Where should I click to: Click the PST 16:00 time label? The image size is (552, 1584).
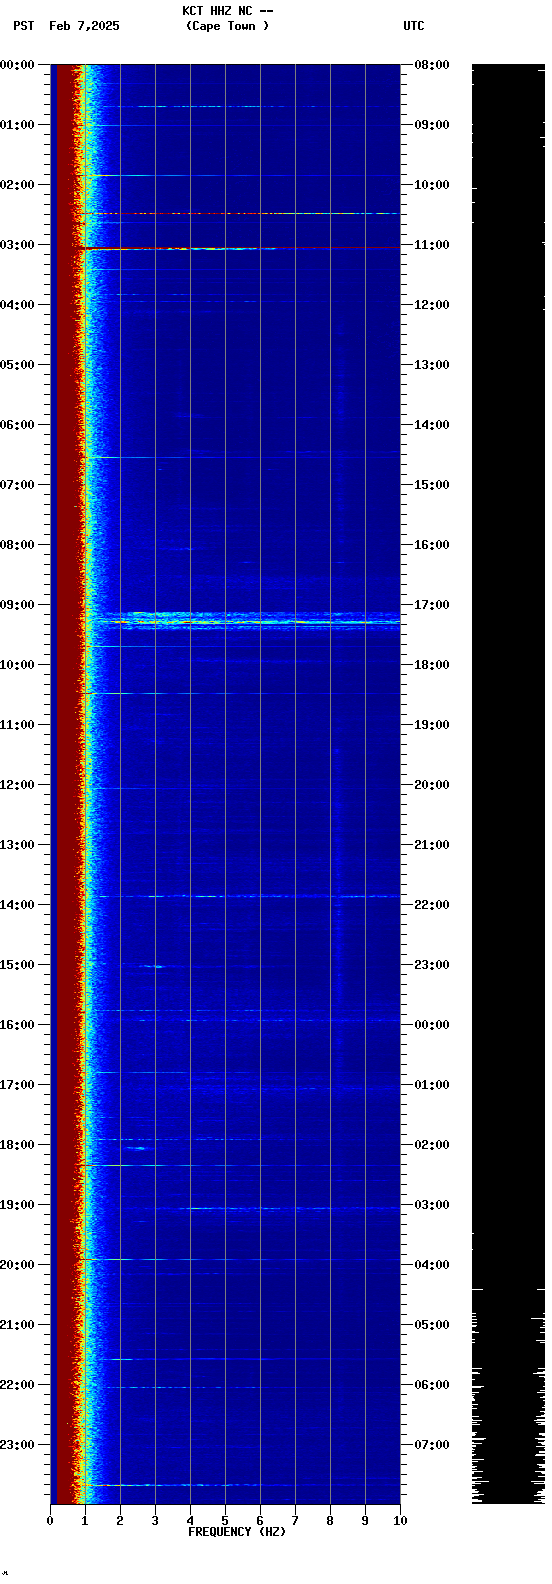[x=17, y=1025]
